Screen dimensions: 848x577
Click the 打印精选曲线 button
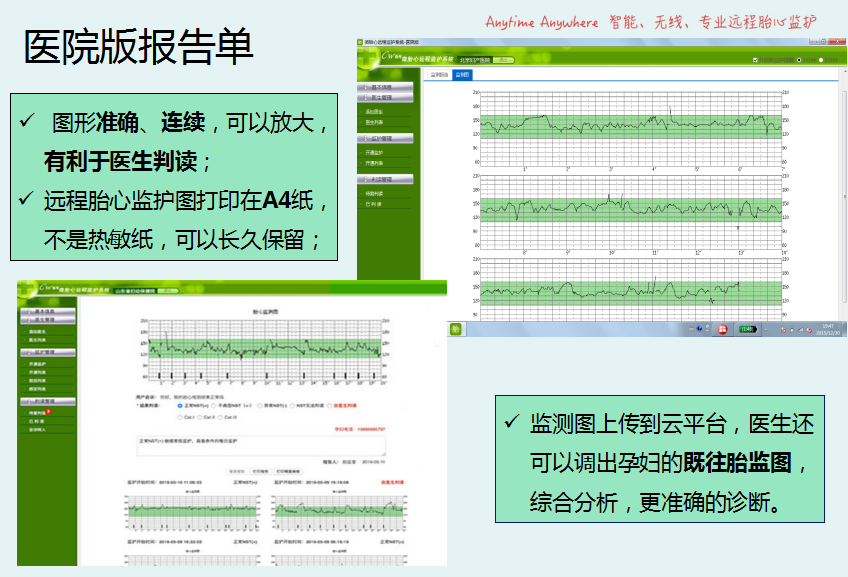[x=288, y=472]
